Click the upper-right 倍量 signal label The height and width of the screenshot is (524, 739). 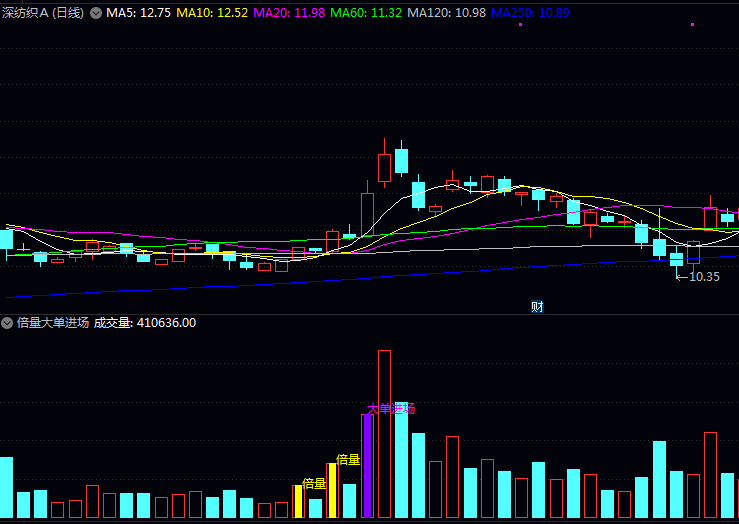[x=348, y=459]
